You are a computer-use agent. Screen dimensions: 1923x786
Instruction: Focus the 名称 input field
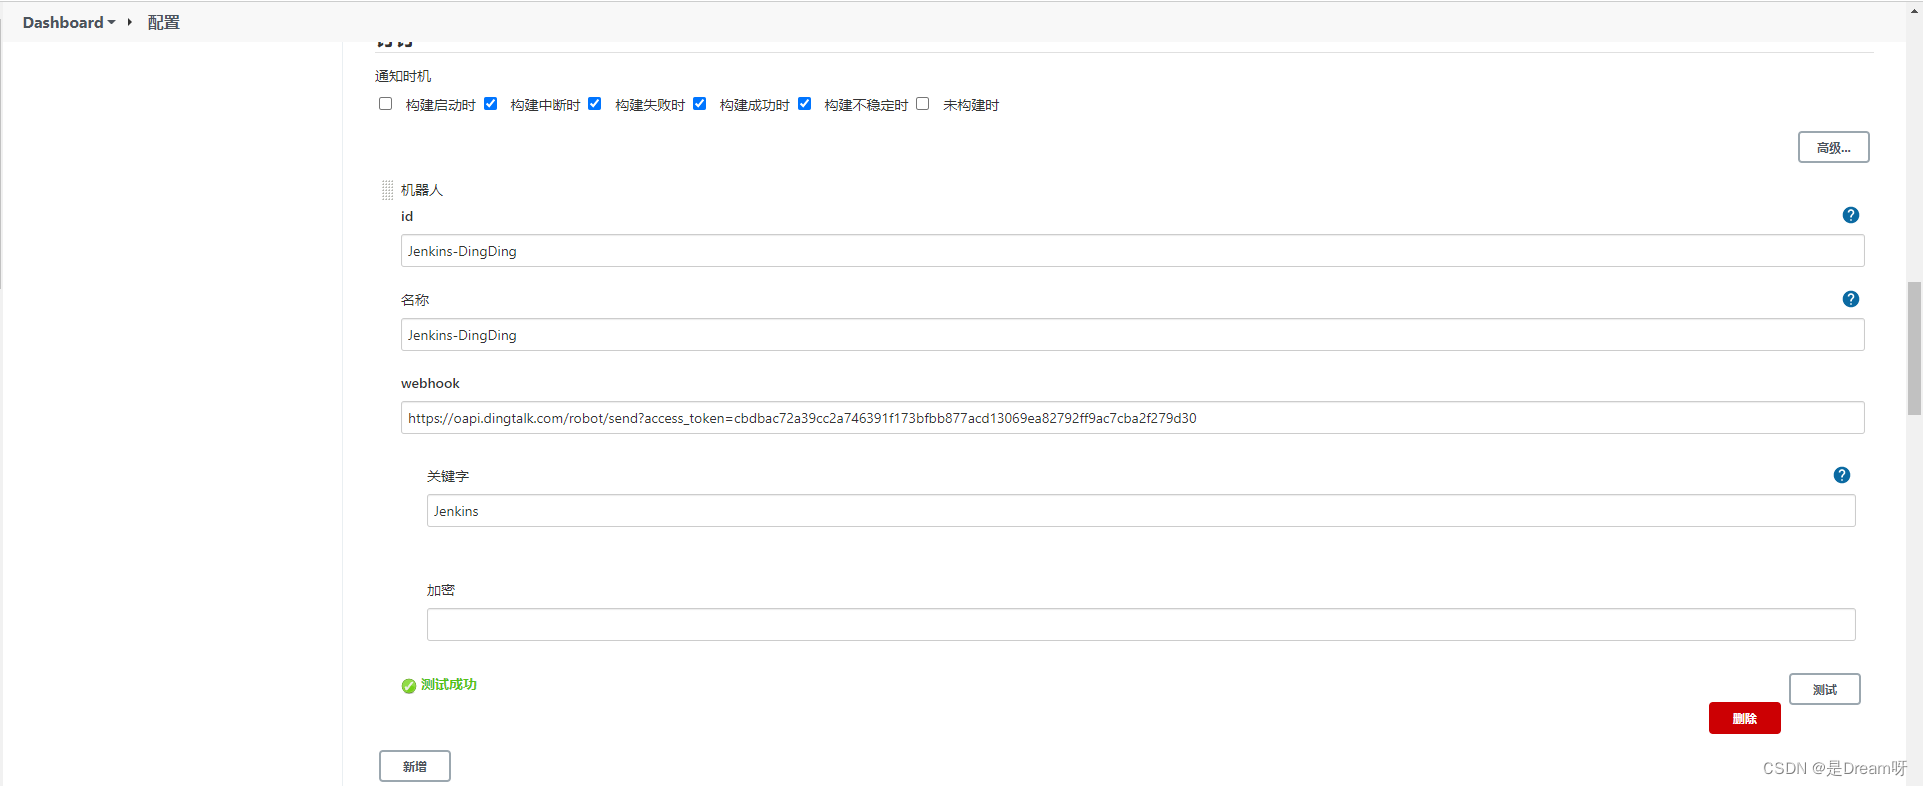tap(1132, 335)
